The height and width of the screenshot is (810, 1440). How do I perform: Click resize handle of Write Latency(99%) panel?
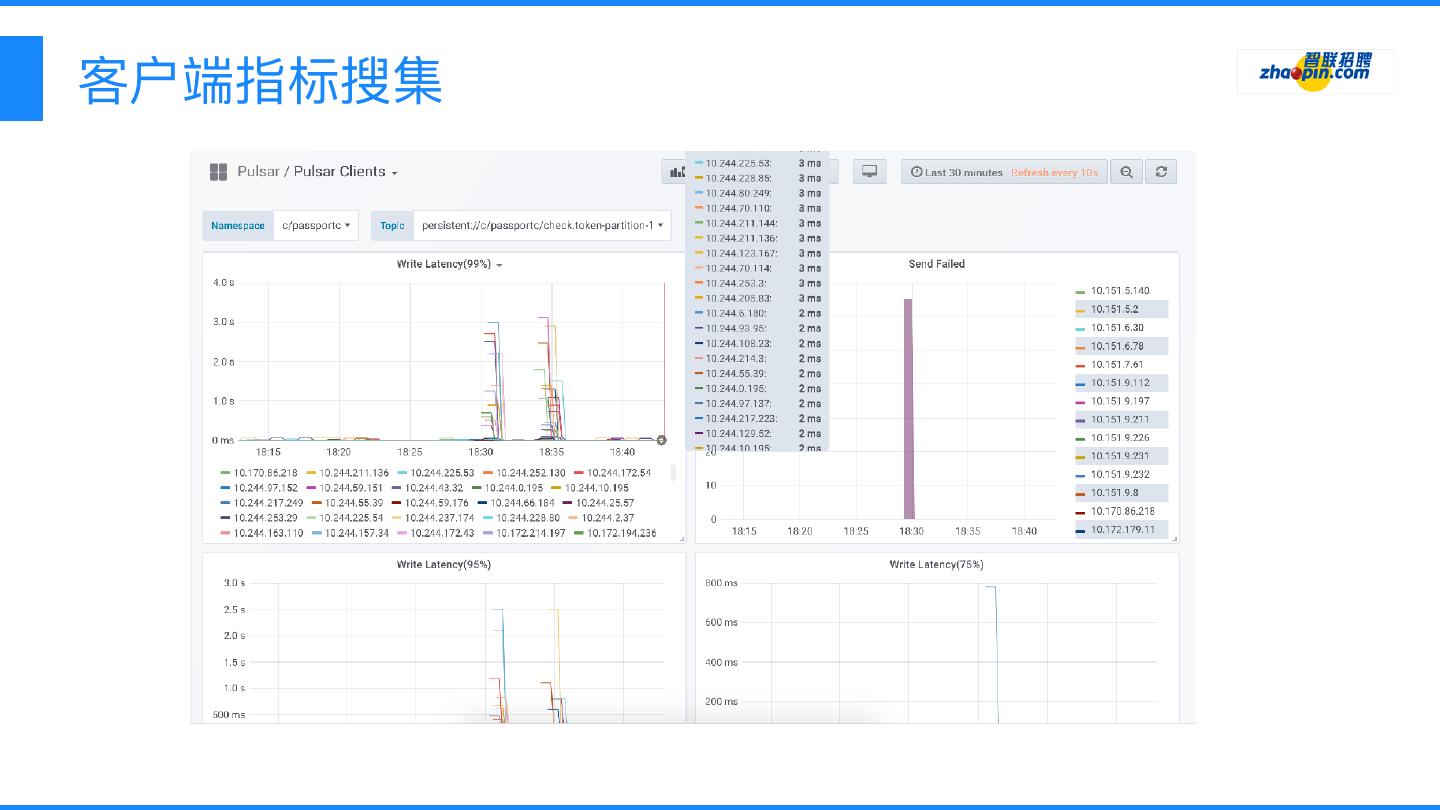(682, 539)
